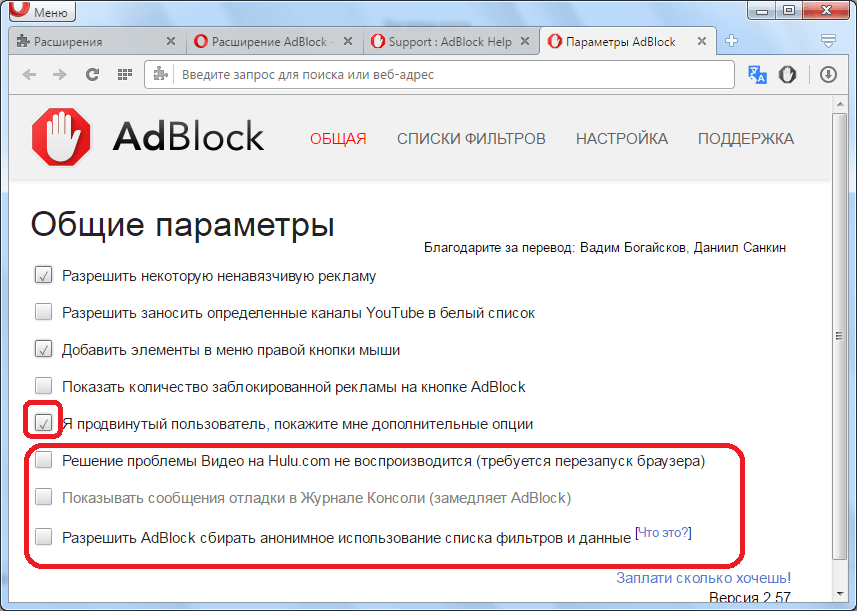Uncheck the advanced user options checkbox
The height and width of the screenshot is (611, 857).
(43, 423)
